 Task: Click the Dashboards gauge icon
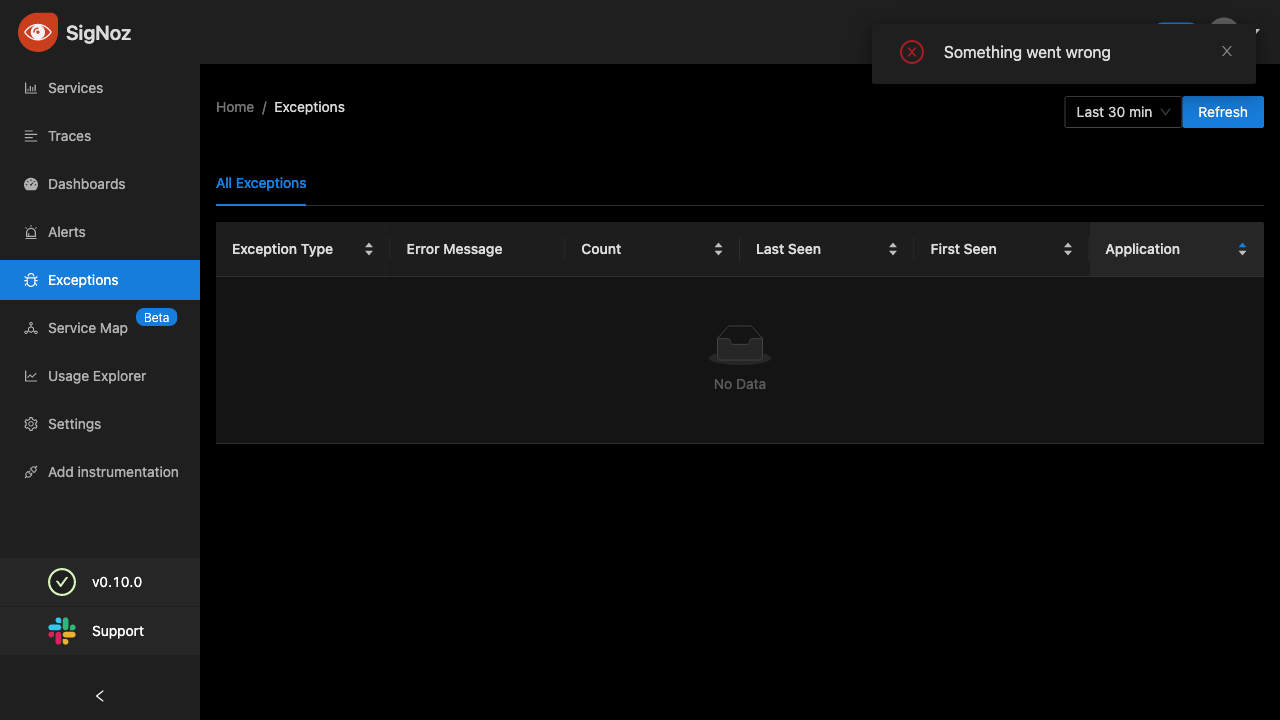click(31, 184)
